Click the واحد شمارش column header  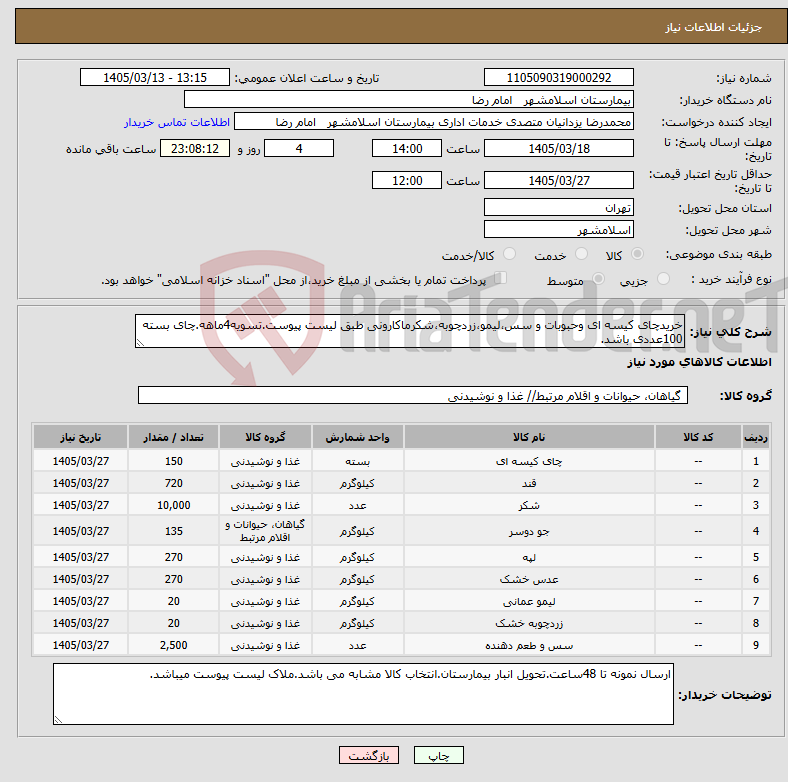pos(357,437)
